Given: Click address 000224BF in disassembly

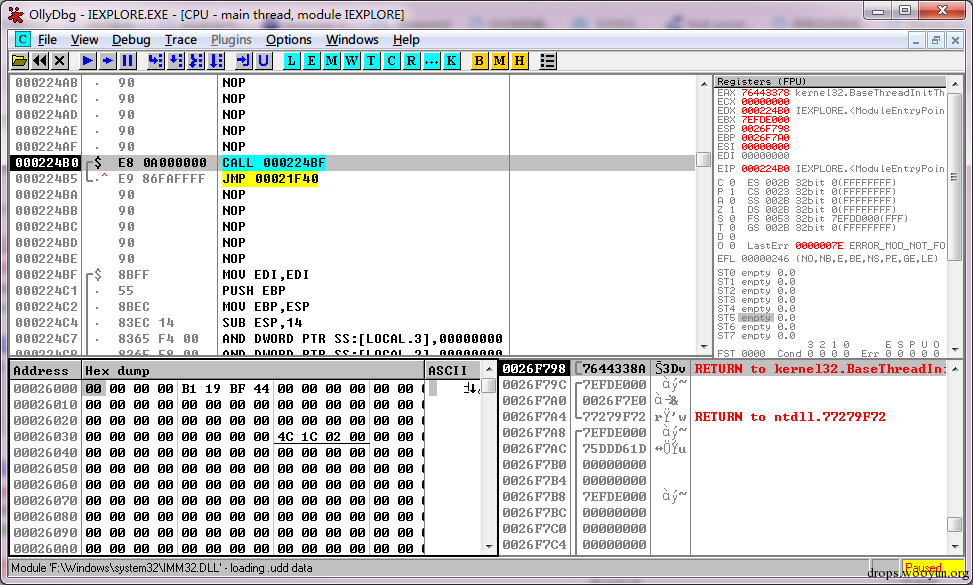Looking at the screenshot, I should tap(47, 275).
